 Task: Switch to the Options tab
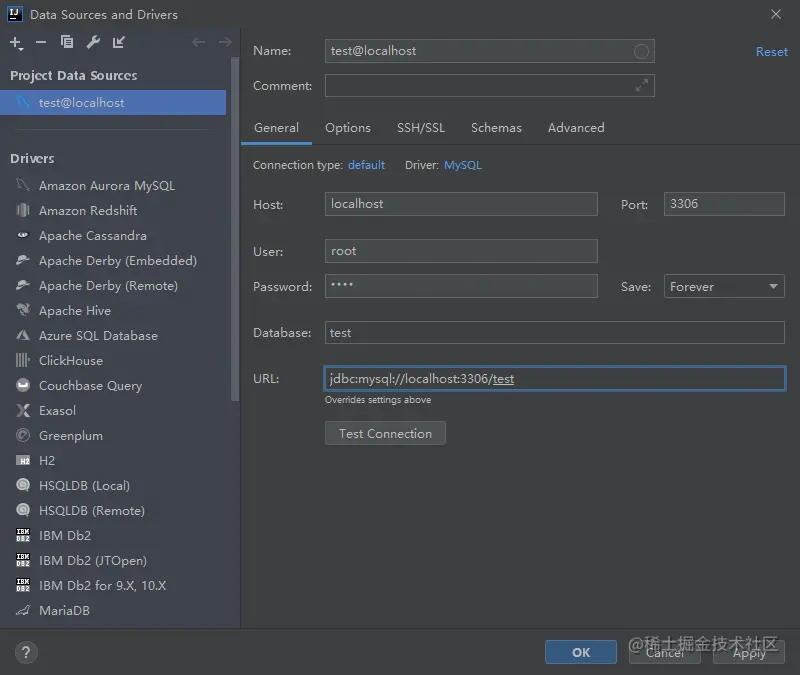point(348,128)
